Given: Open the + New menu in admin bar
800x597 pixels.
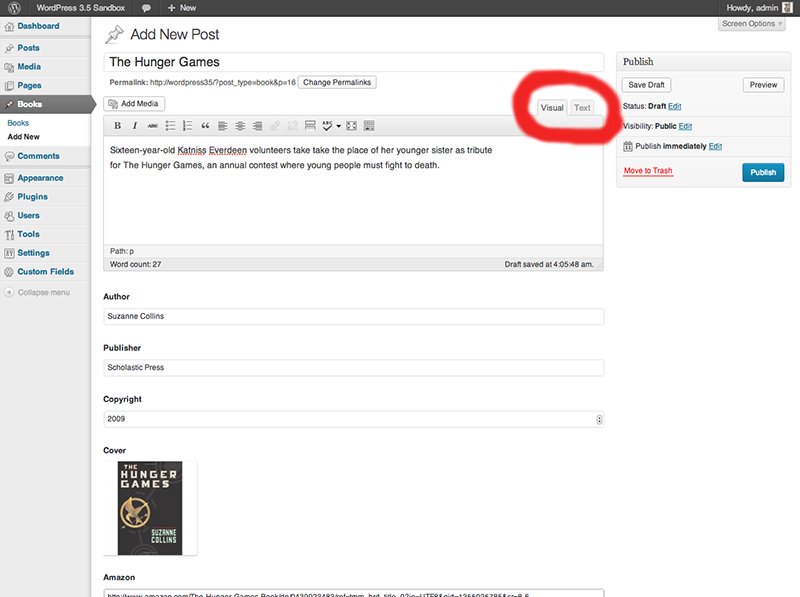Looking at the screenshot, I should point(182,8).
